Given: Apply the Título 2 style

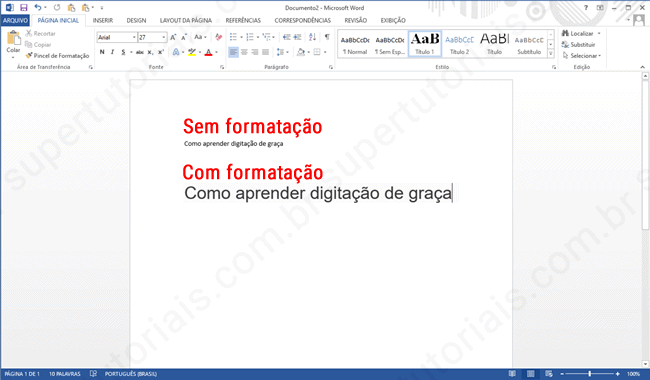Looking at the screenshot, I should pos(459,44).
